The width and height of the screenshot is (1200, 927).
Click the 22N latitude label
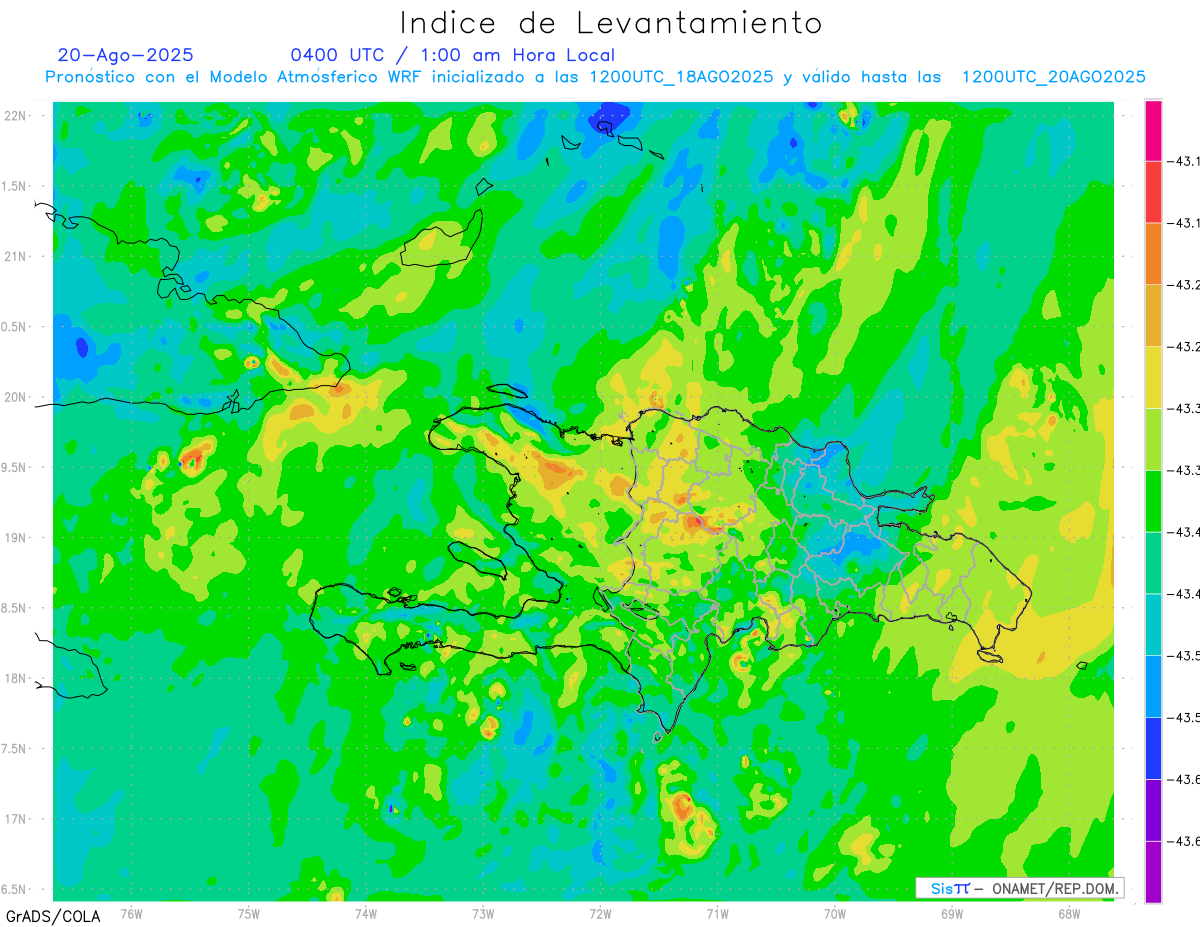click(16, 115)
